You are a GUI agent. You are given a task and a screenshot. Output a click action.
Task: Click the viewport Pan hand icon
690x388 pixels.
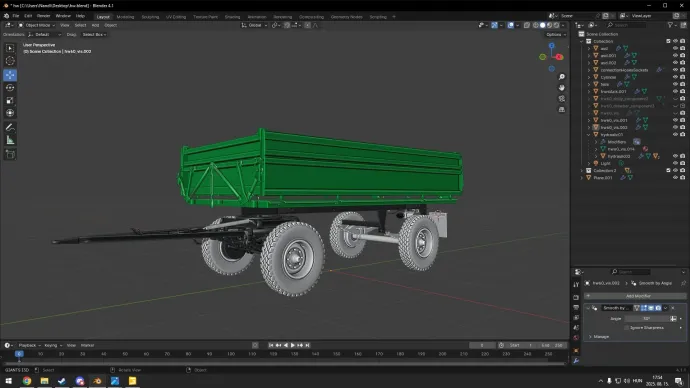[x=562, y=88]
